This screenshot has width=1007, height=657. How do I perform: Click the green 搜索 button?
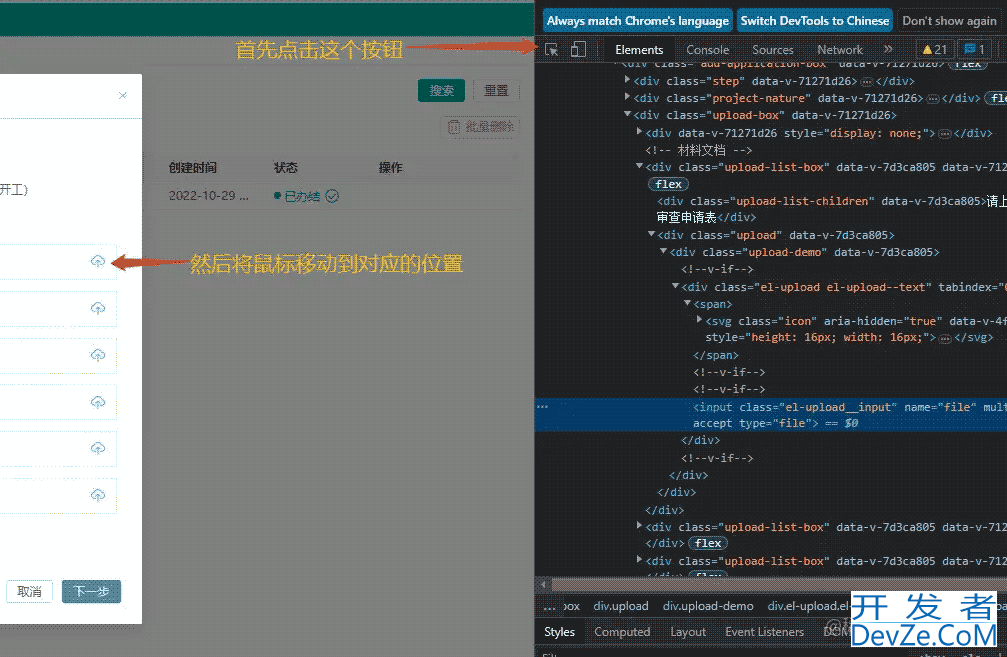[441, 91]
